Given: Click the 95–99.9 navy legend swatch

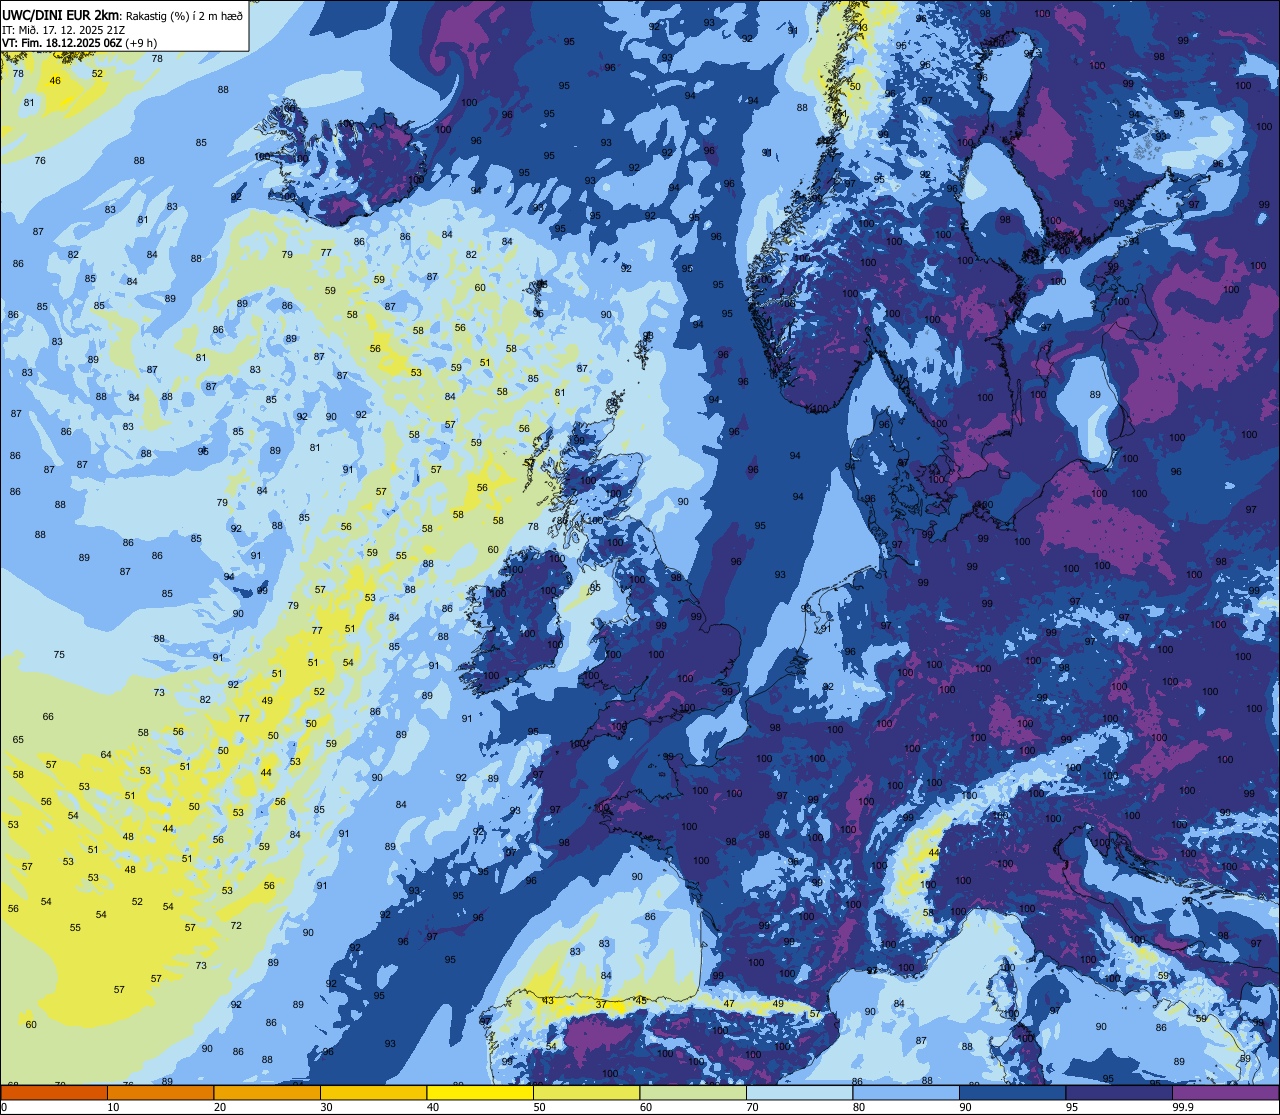Looking at the screenshot, I should coord(1119,1092).
